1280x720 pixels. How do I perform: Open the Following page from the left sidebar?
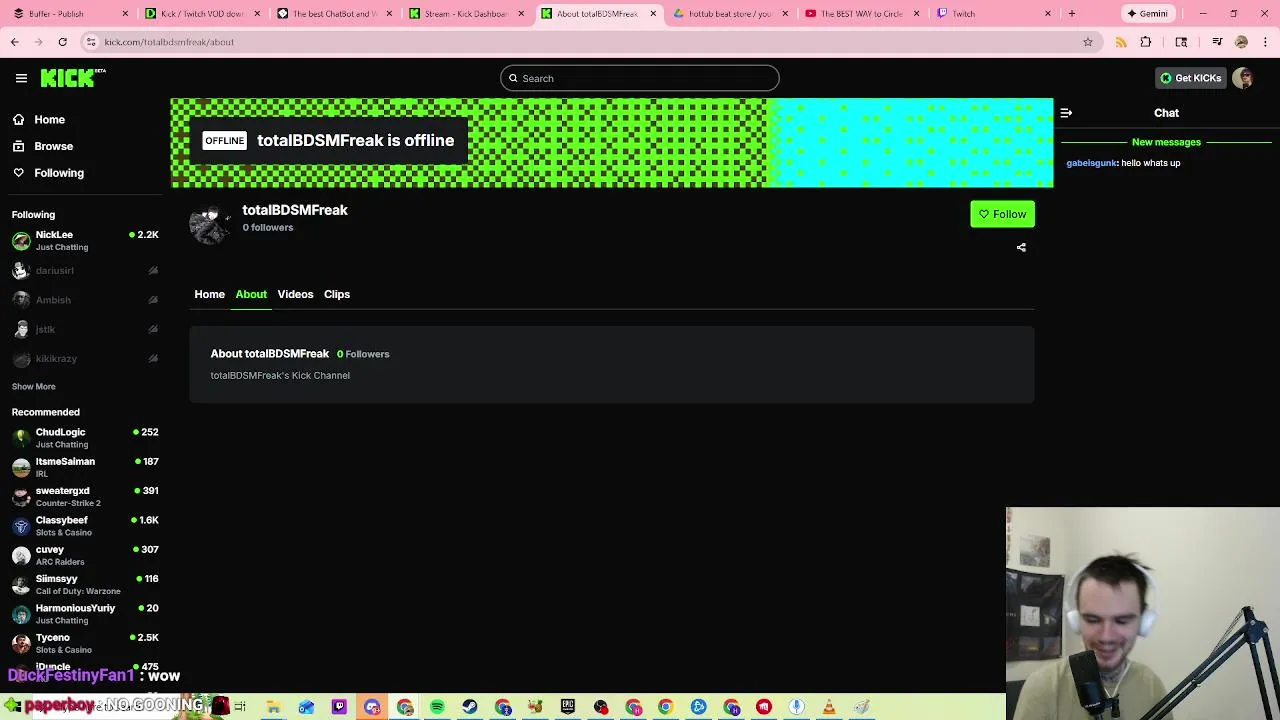tap(58, 173)
